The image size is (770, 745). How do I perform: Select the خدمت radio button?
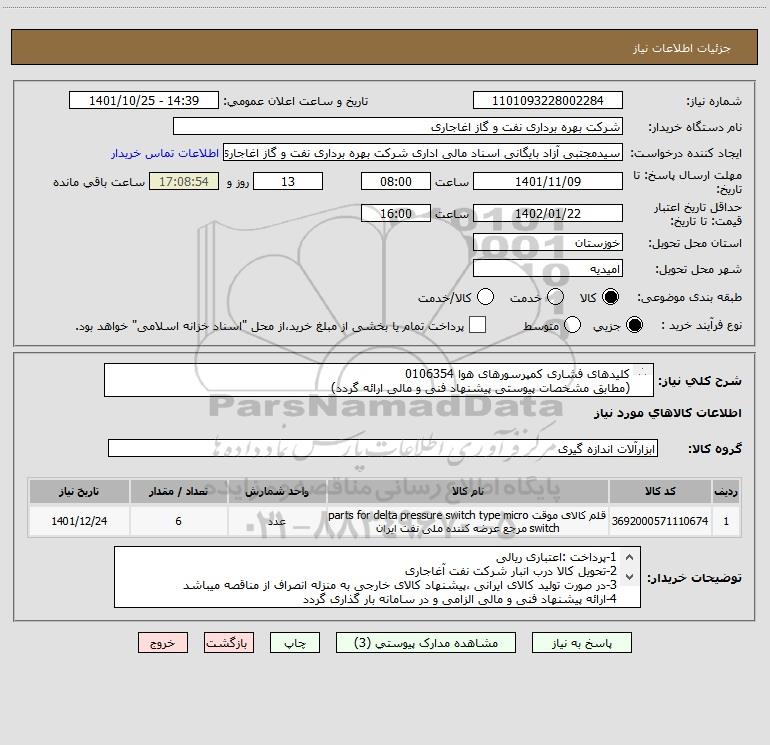tap(555, 297)
